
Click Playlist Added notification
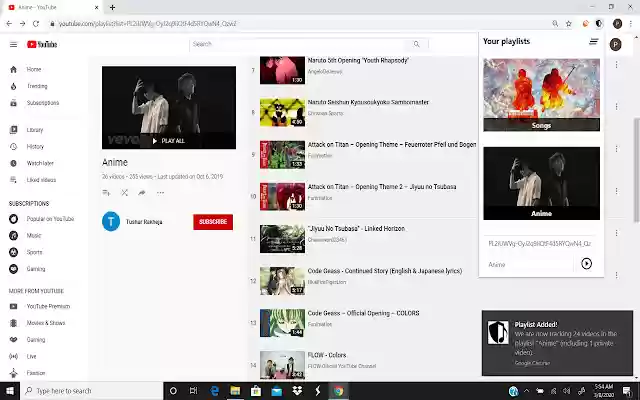(557, 343)
